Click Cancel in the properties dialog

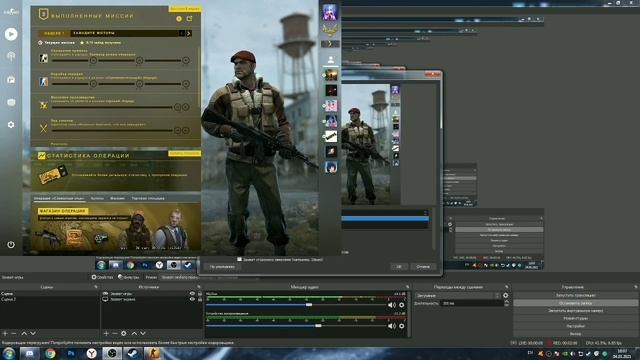pyautogui.click(x=423, y=267)
